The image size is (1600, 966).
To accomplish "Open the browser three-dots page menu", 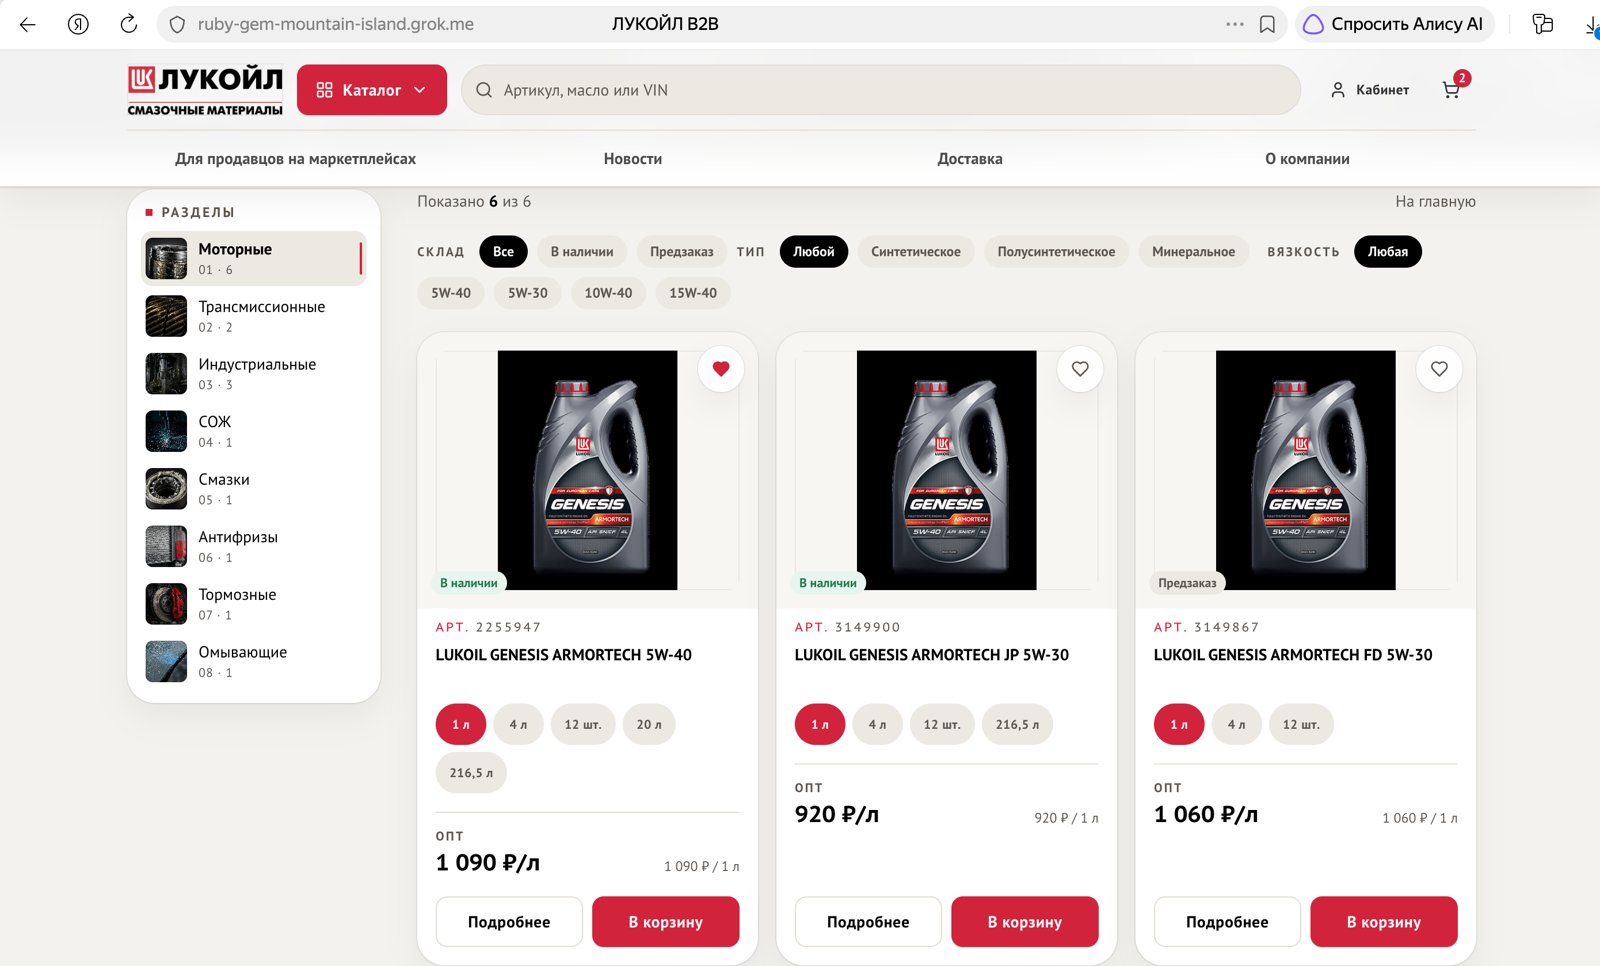I will coord(1235,24).
